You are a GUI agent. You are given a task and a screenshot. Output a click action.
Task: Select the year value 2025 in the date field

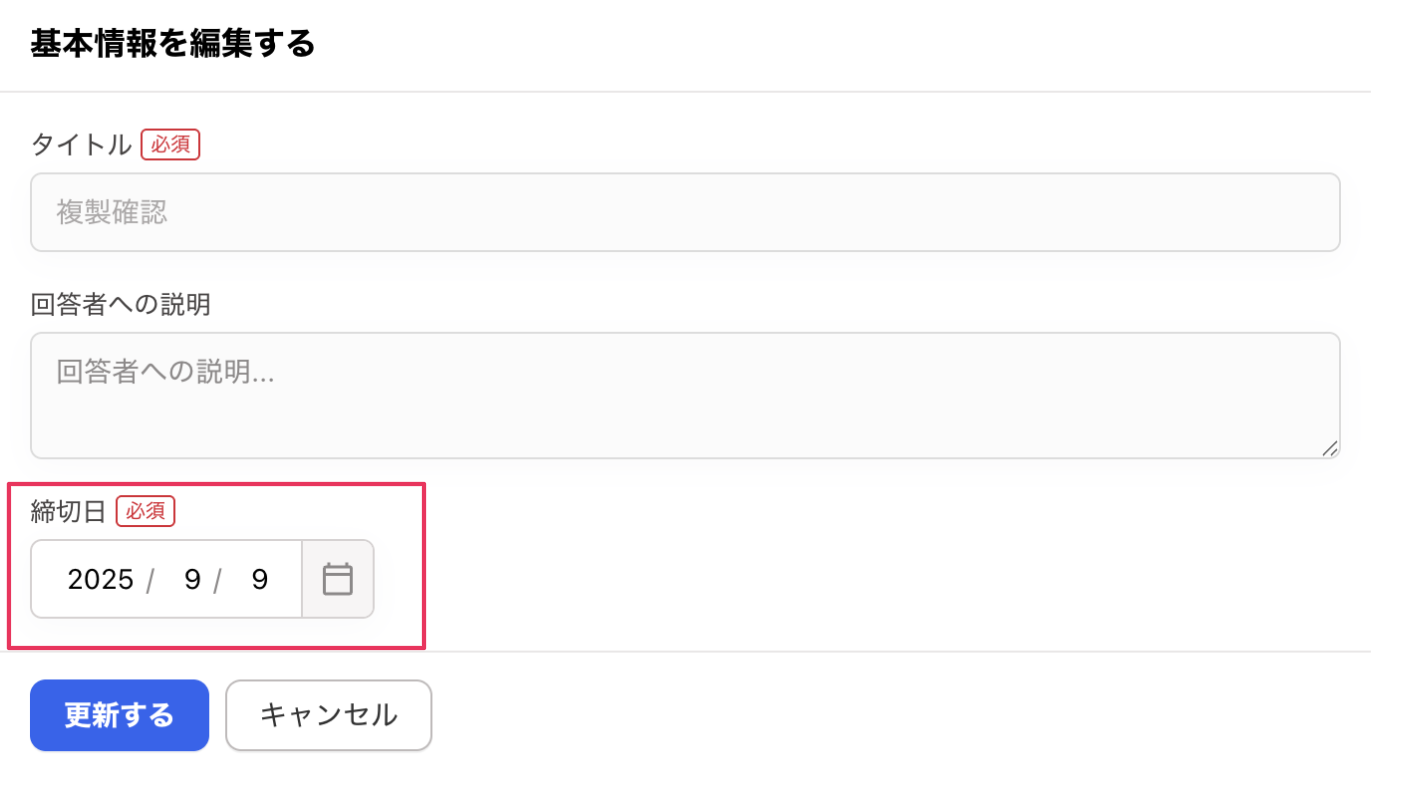coord(99,578)
